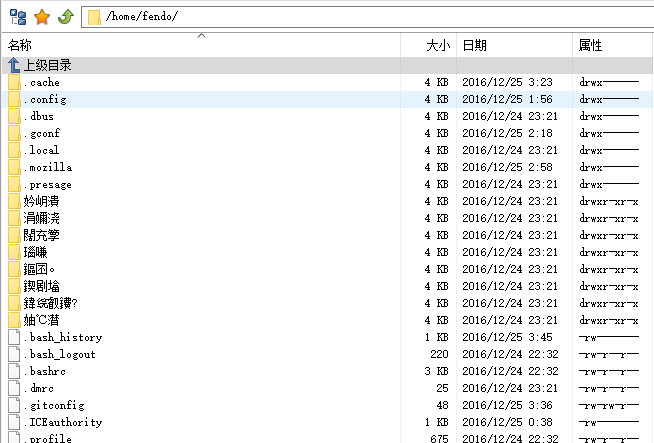654x443 pixels.
Task: Select the .gitconfig file icon
Action: [x=14, y=405]
